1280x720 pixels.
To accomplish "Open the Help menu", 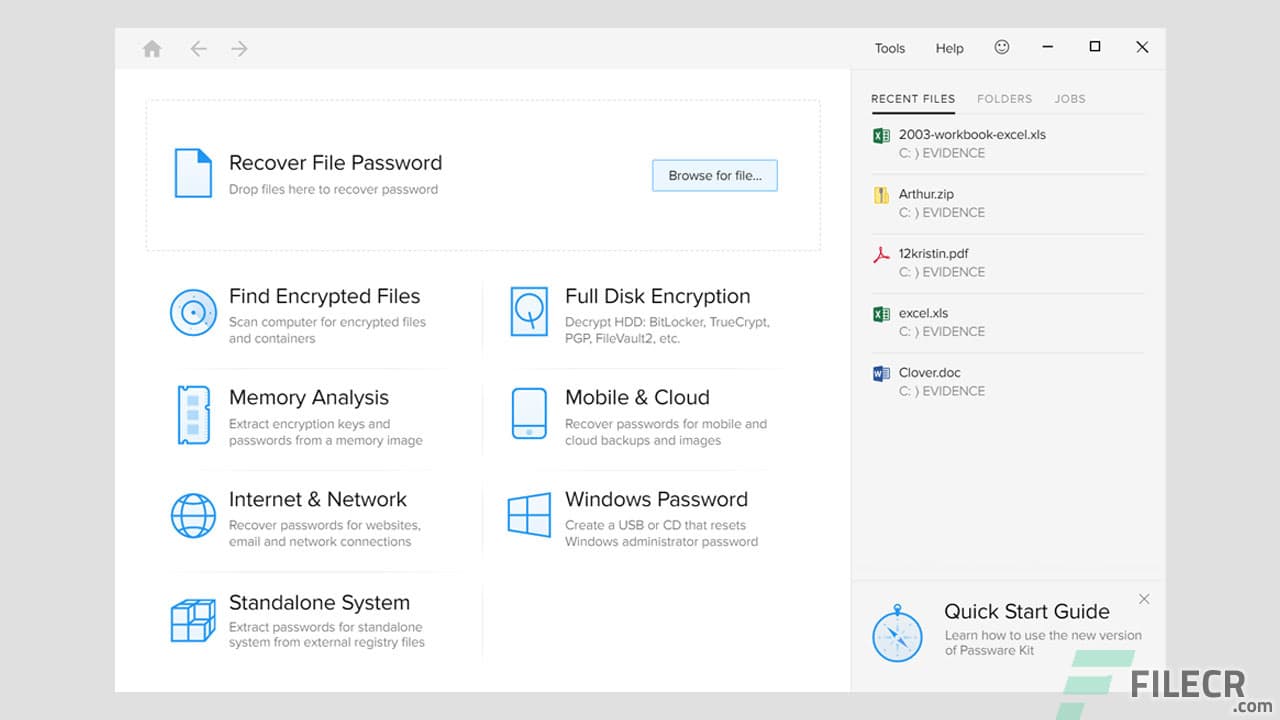I will click(x=949, y=47).
